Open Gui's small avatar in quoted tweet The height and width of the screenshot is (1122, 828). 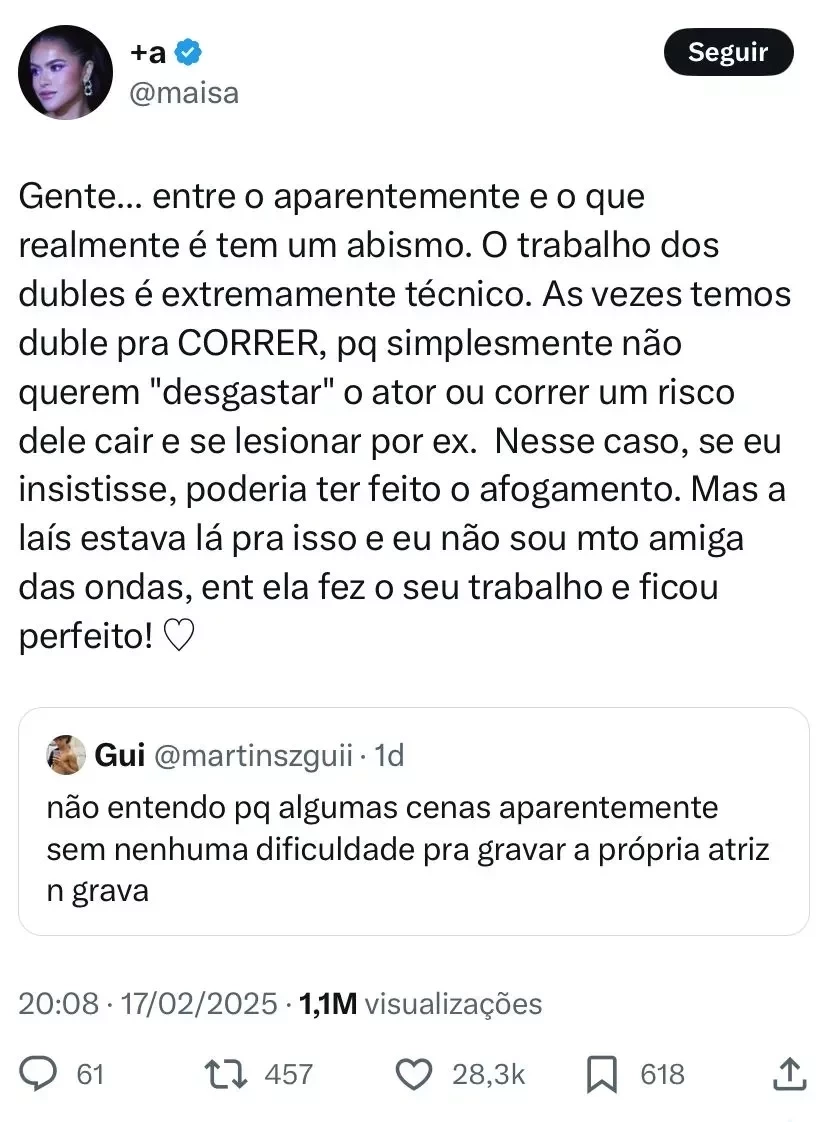(x=66, y=755)
